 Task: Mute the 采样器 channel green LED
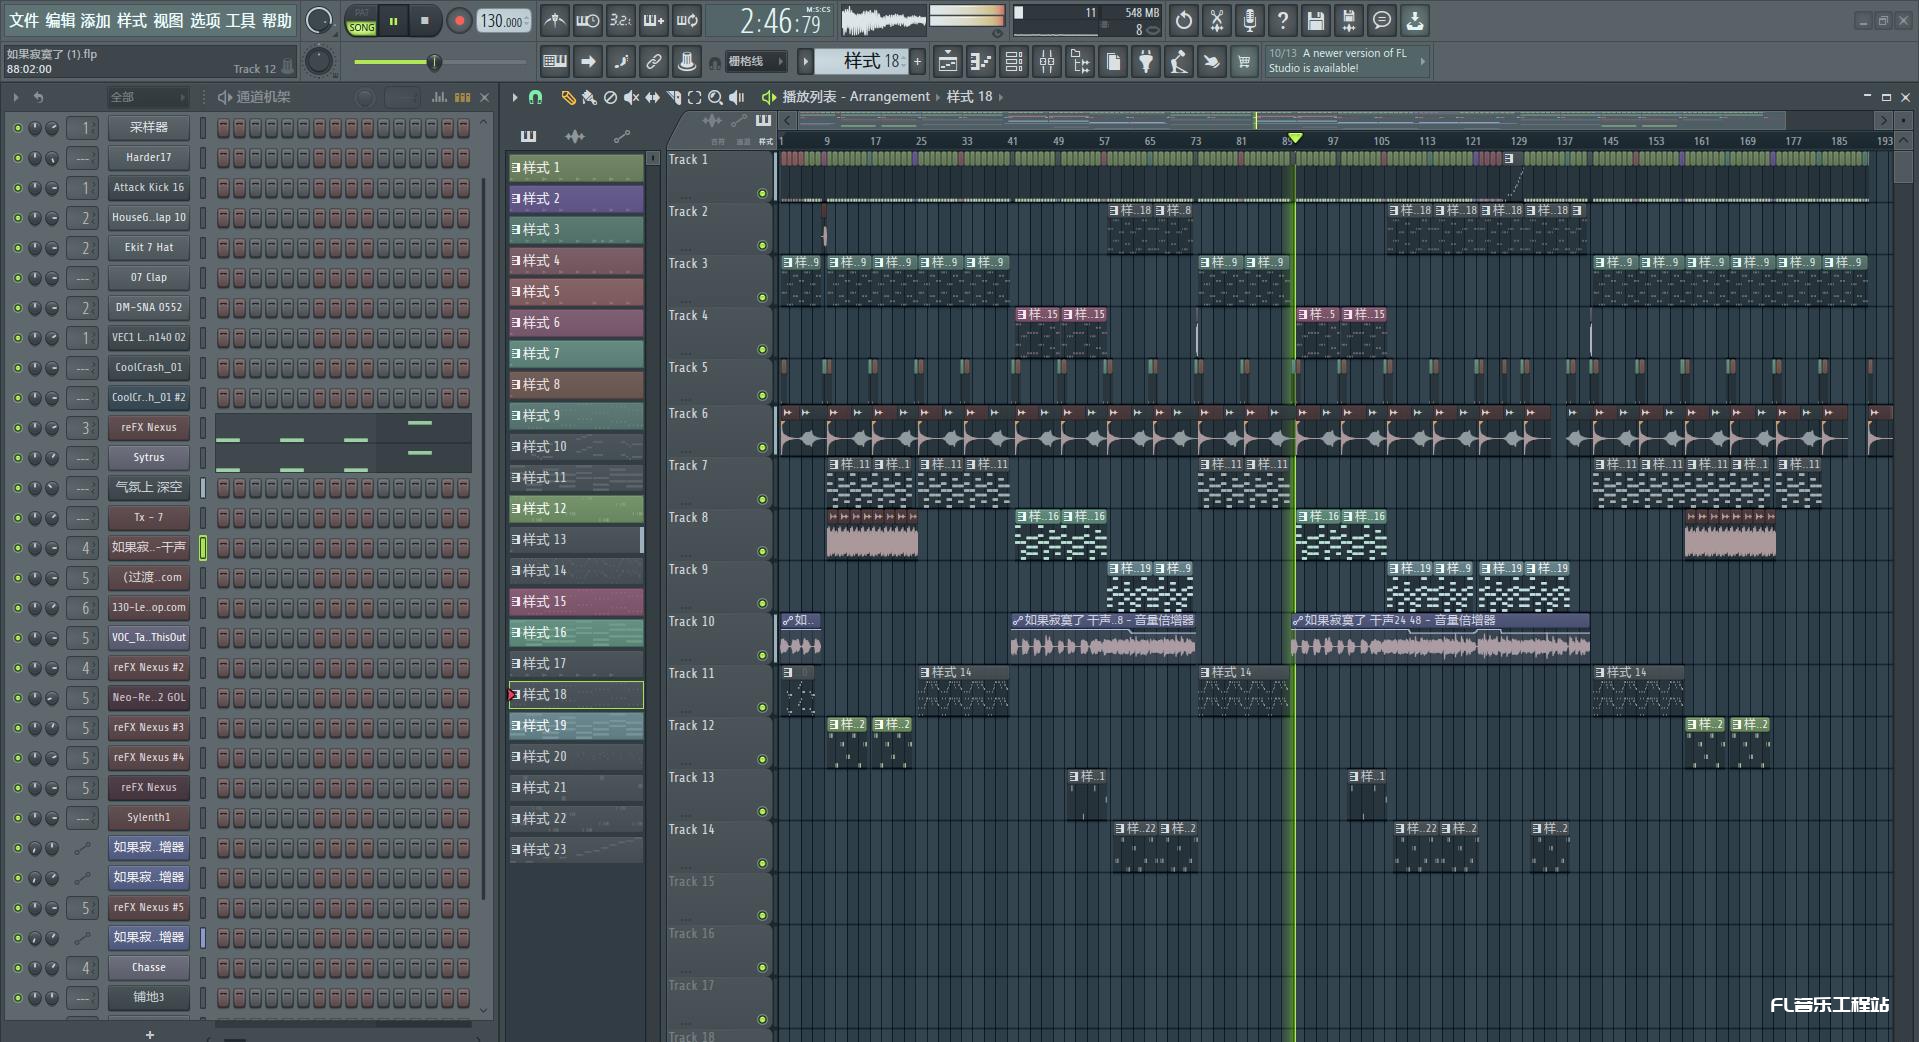(x=17, y=128)
